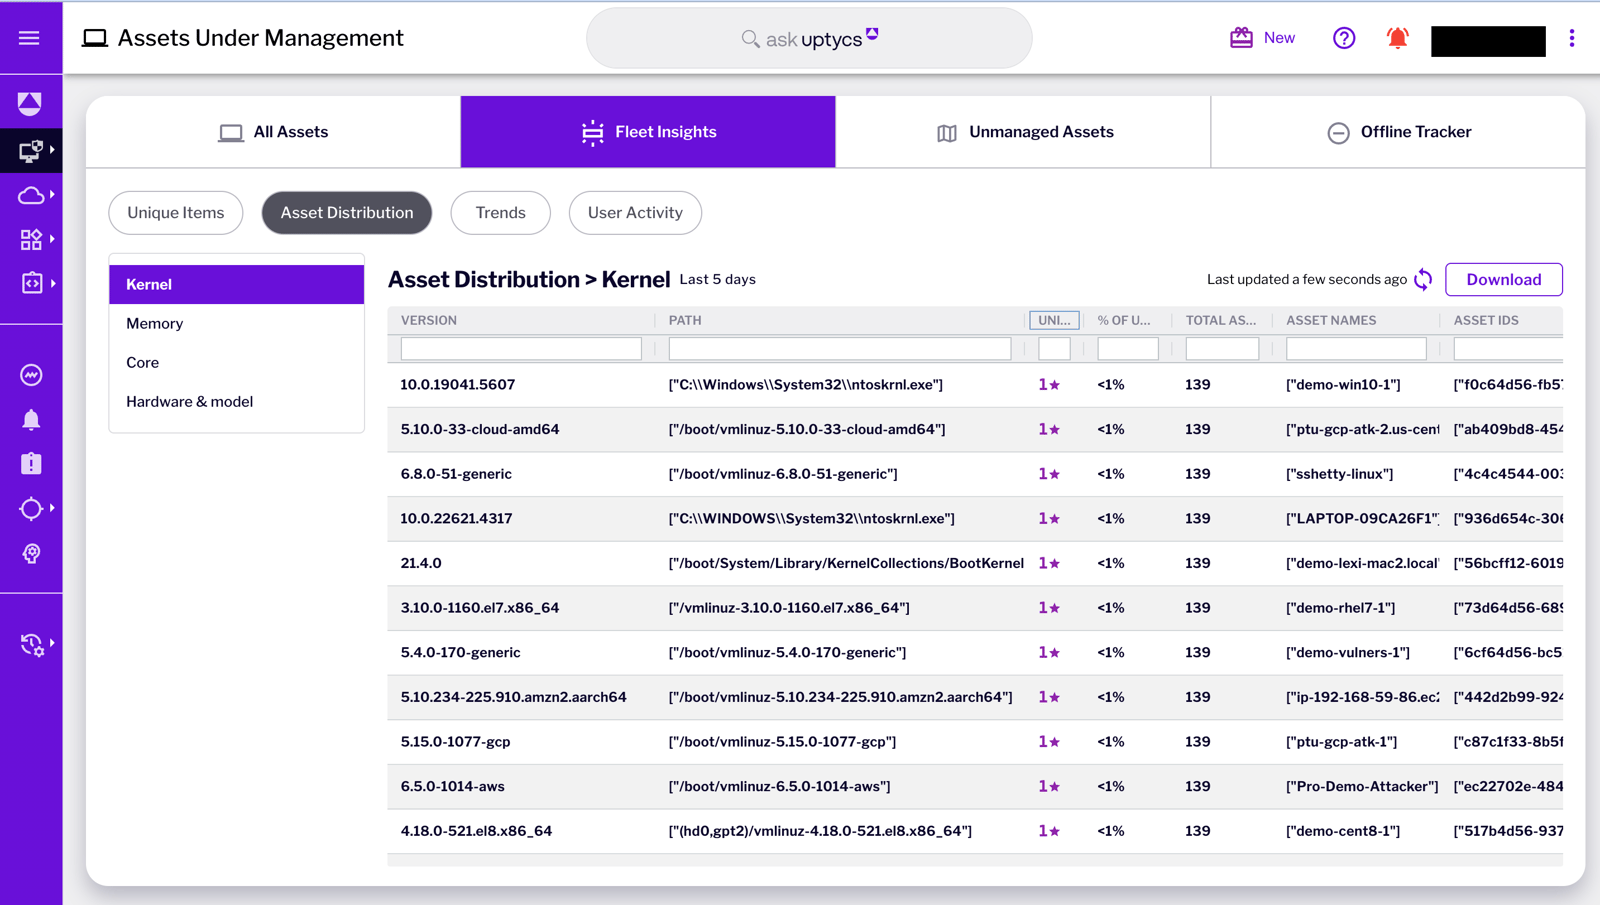Open the vertical three-dot options menu
This screenshot has height=905, width=1600.
[1572, 38]
